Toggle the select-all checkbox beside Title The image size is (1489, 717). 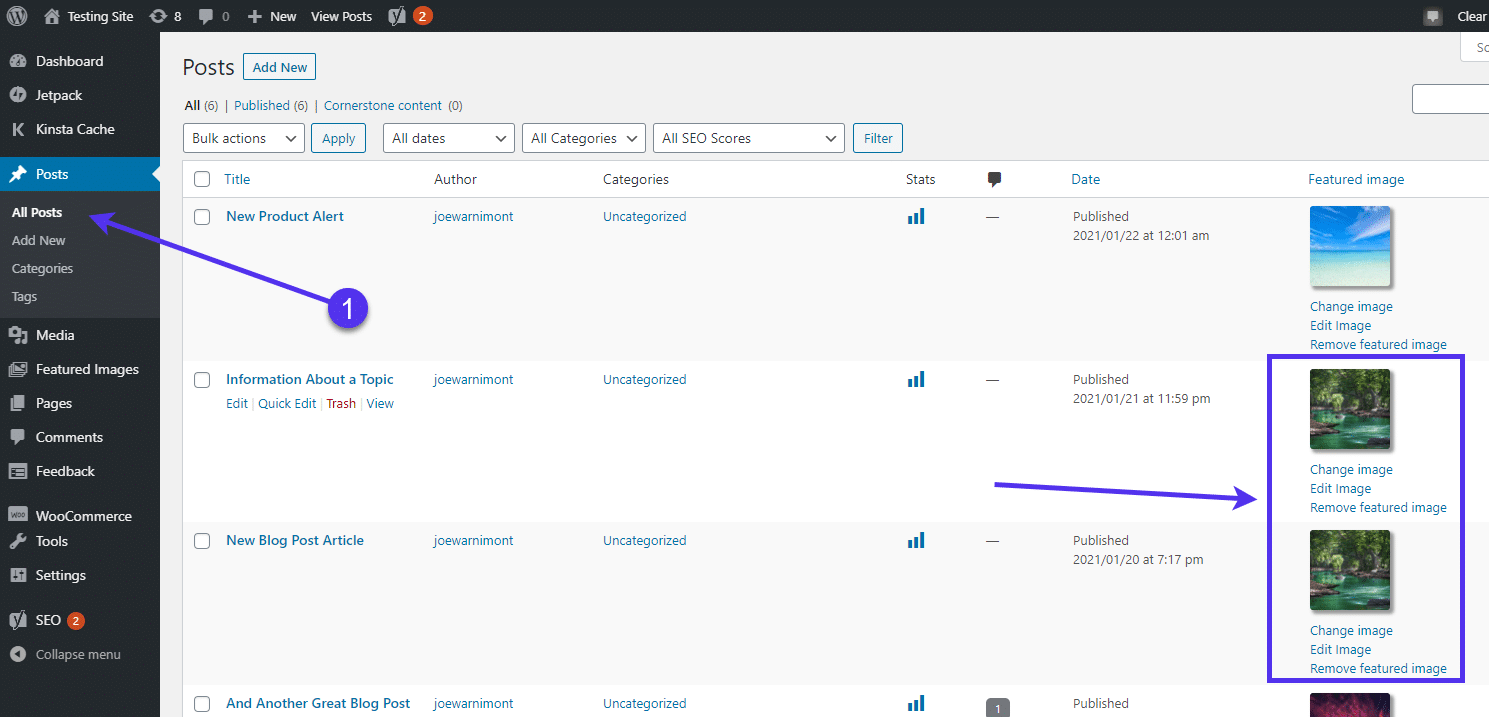click(202, 179)
